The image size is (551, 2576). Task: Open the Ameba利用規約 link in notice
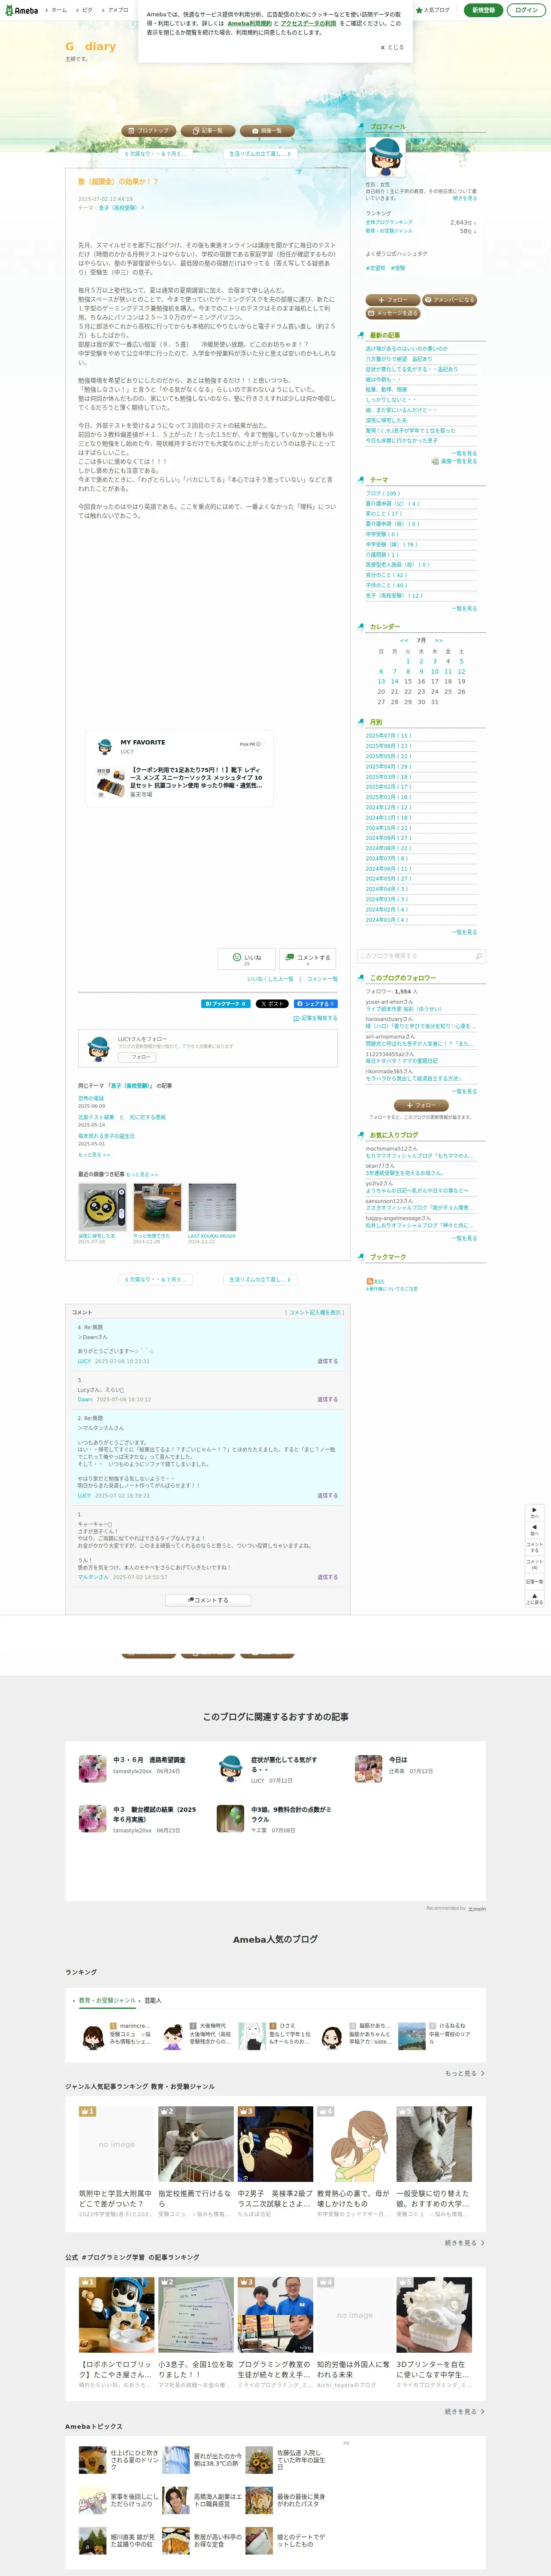pyautogui.click(x=249, y=23)
